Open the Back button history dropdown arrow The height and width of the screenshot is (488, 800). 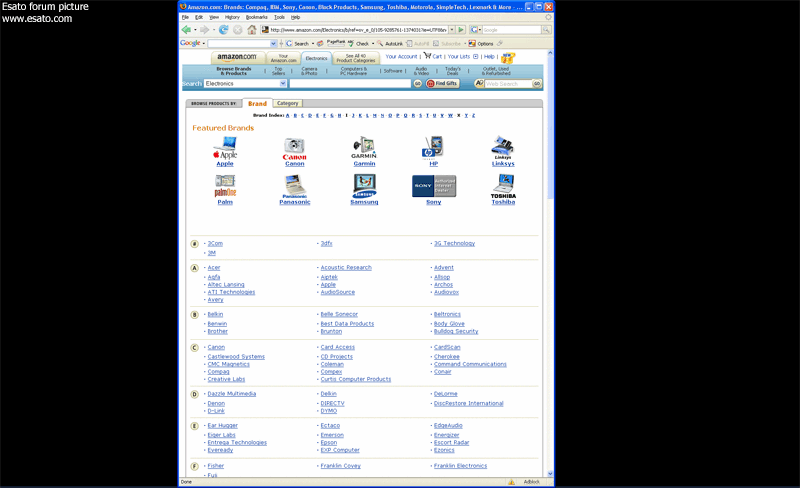(x=195, y=30)
